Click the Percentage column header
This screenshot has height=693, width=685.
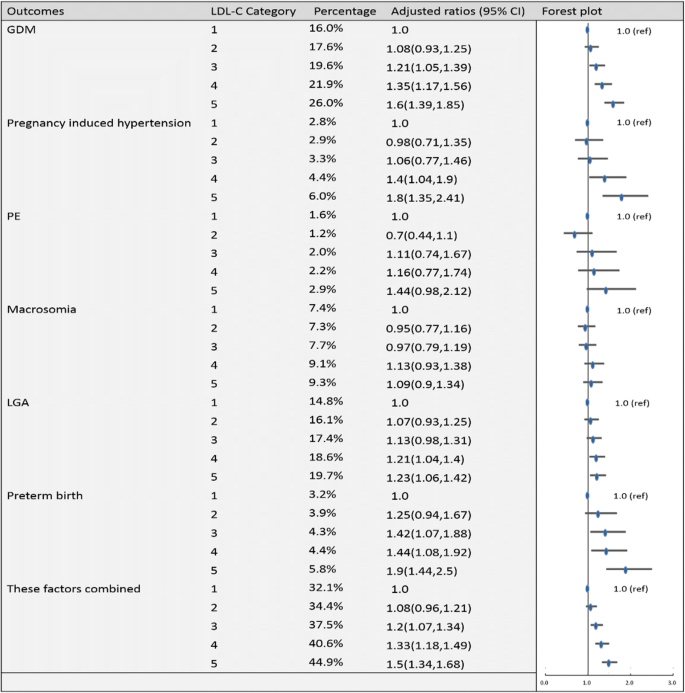(x=342, y=9)
